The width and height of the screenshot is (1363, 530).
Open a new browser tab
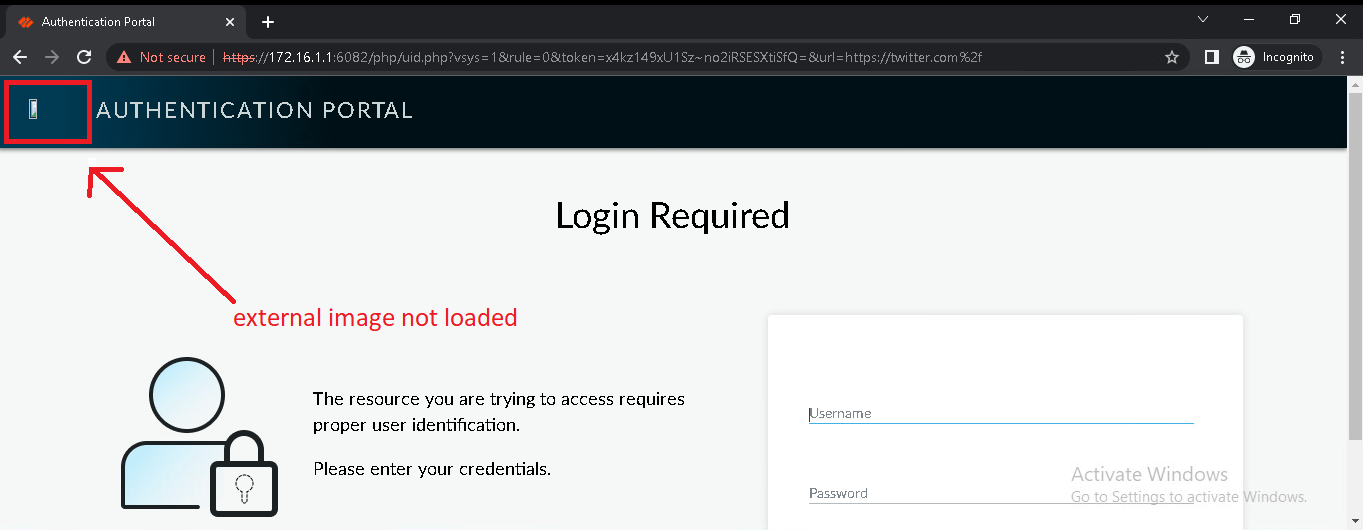(268, 21)
